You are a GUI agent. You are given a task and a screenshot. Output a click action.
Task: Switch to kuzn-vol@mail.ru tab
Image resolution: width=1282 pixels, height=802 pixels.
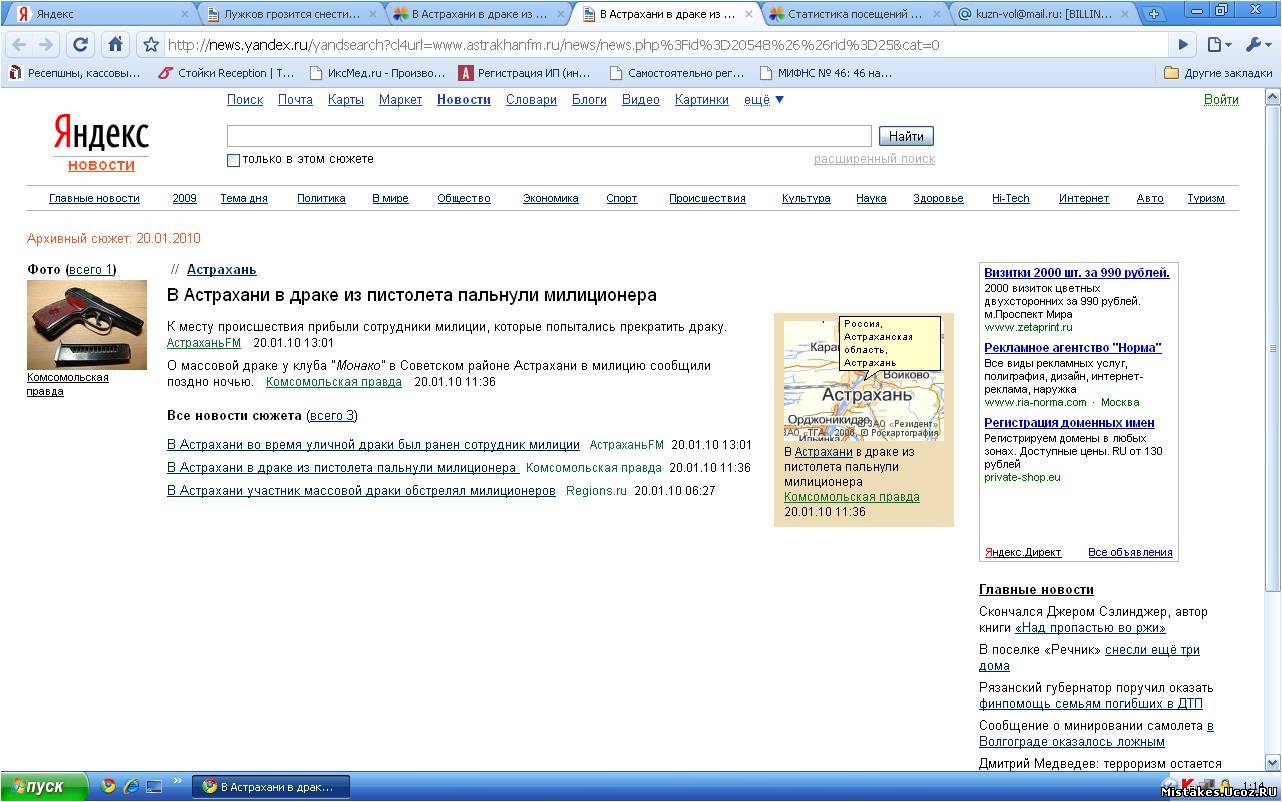1040,14
